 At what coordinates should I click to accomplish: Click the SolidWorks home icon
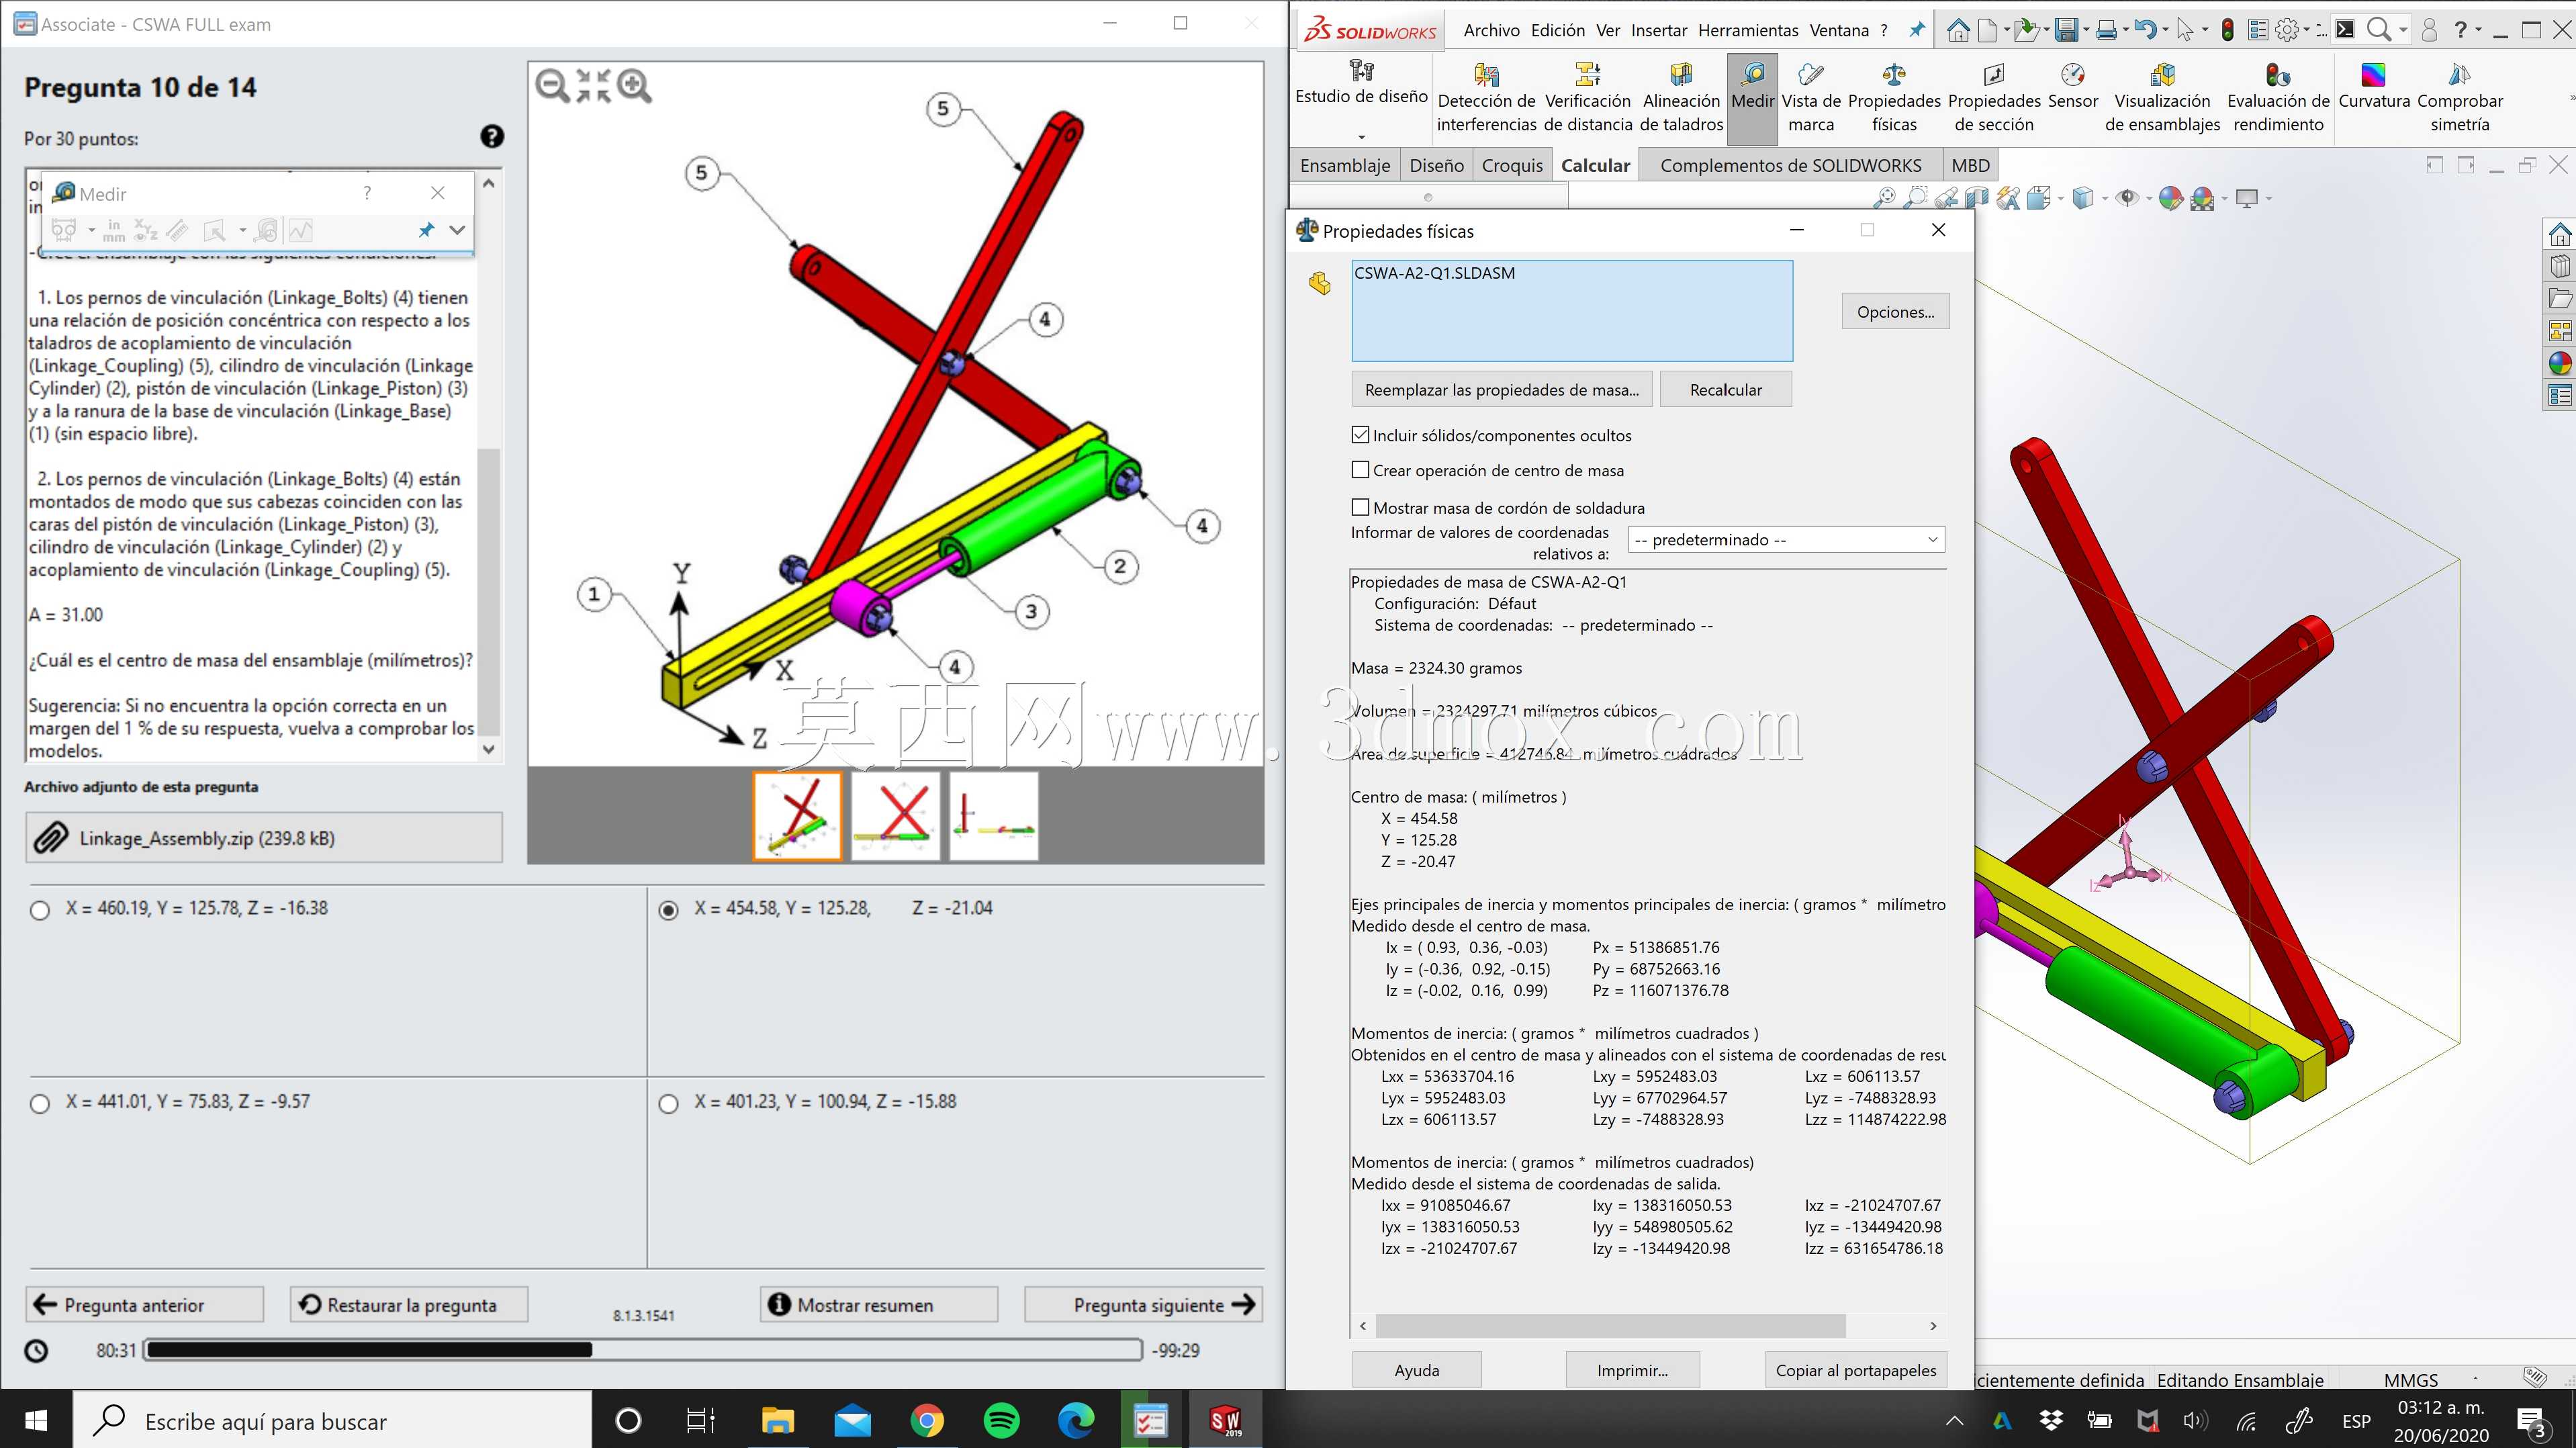pyautogui.click(x=1959, y=30)
